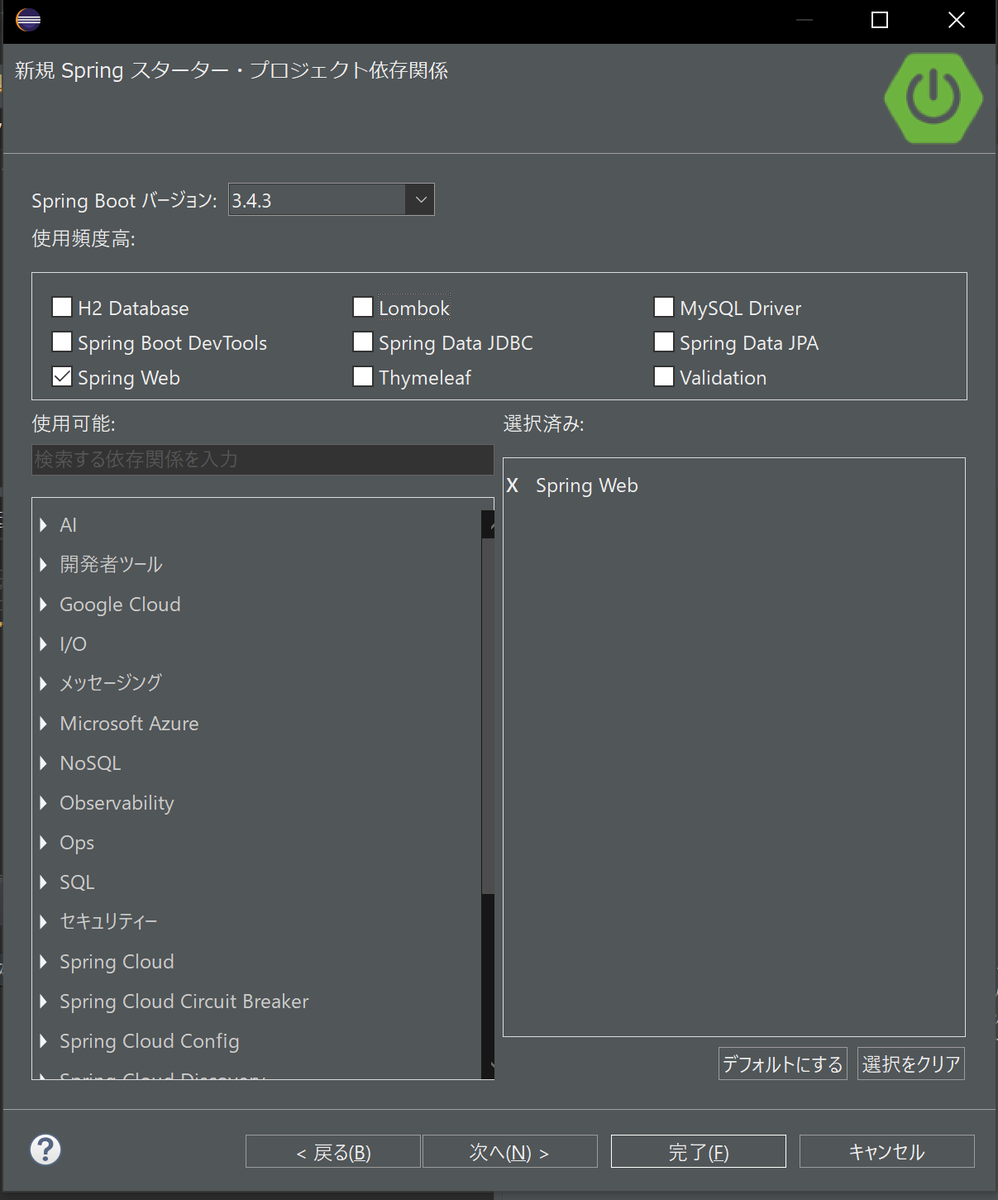Tick the Validation checkbox
This screenshot has height=1200, width=998.
664,377
